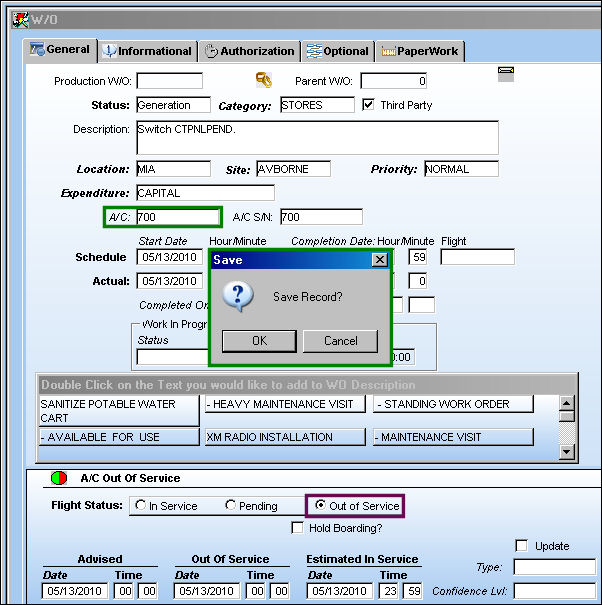Click the blue question mark icon in Save dialog
Screen dimensions: 602x605
238,296
